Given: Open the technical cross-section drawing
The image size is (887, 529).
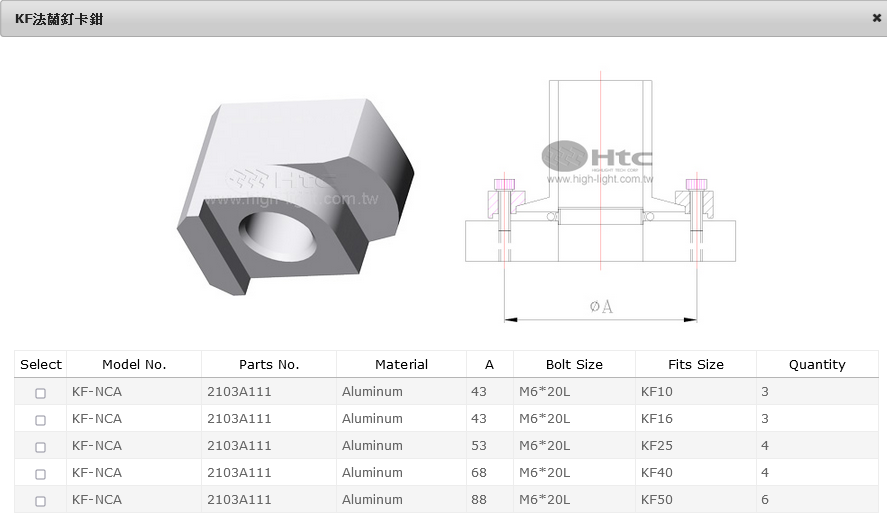Looking at the screenshot, I should (x=600, y=200).
